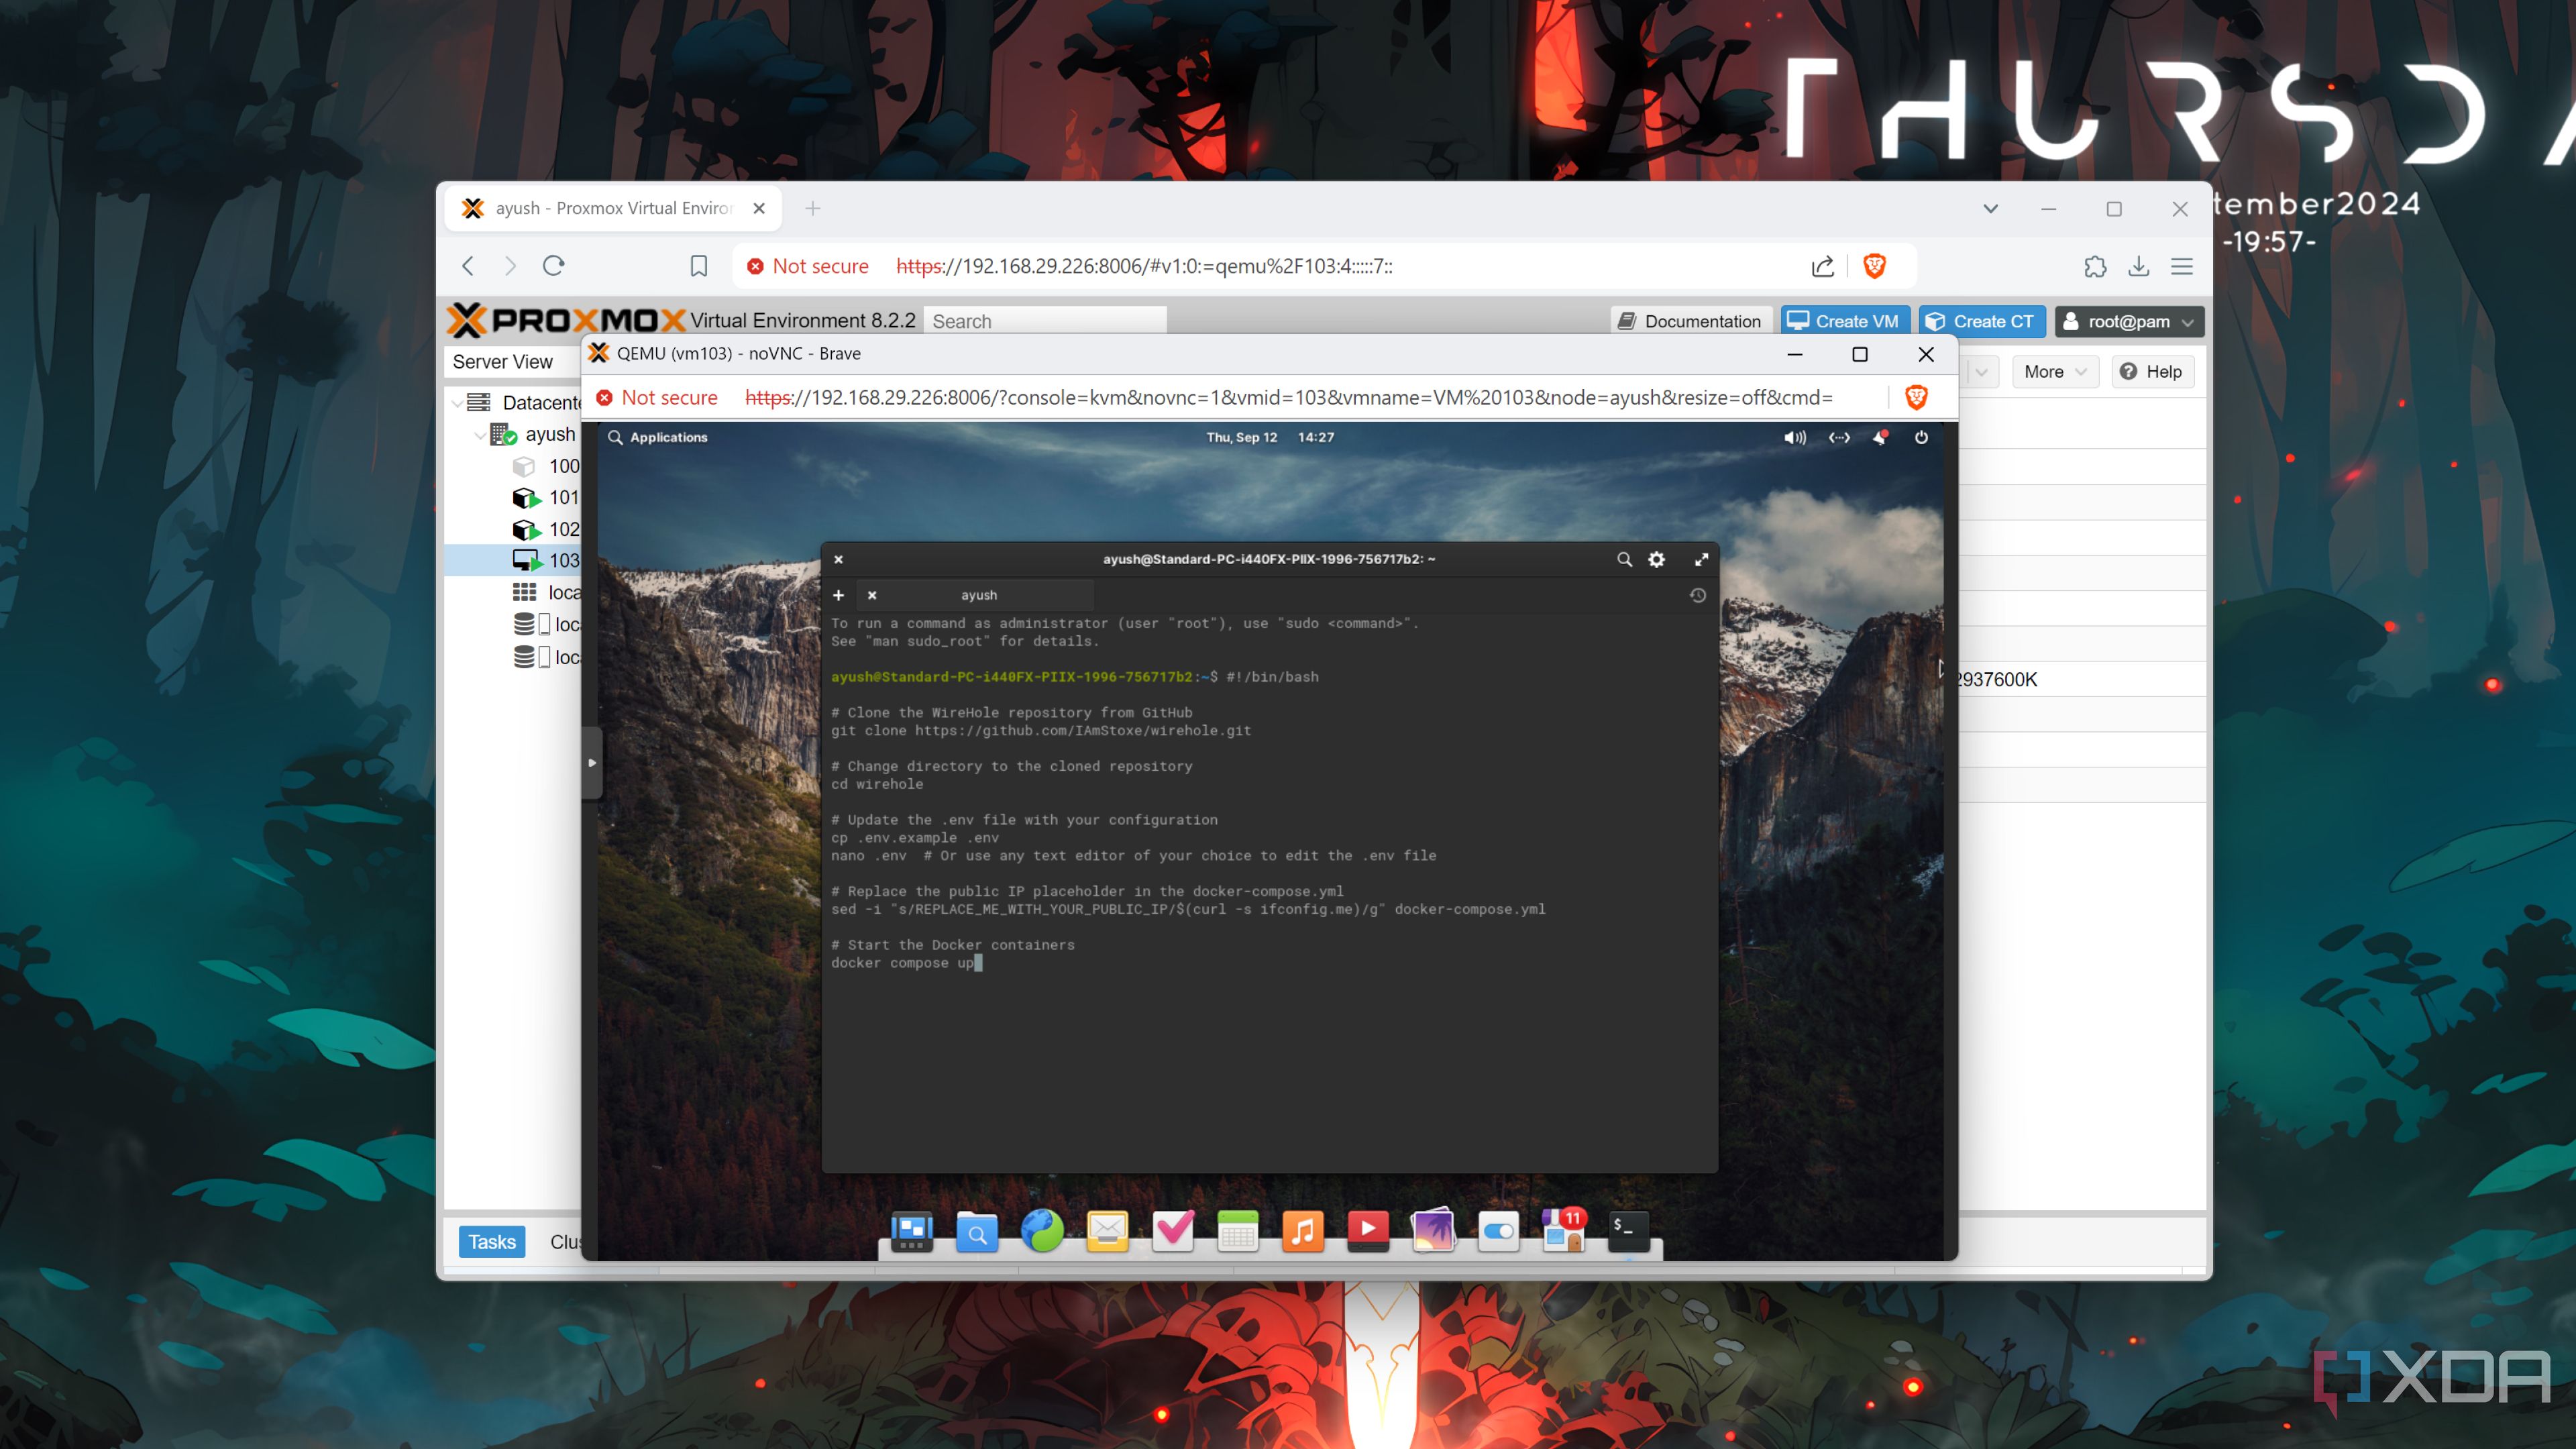The image size is (2576, 1449).
Task: Open the Server View selector
Action: point(512,362)
